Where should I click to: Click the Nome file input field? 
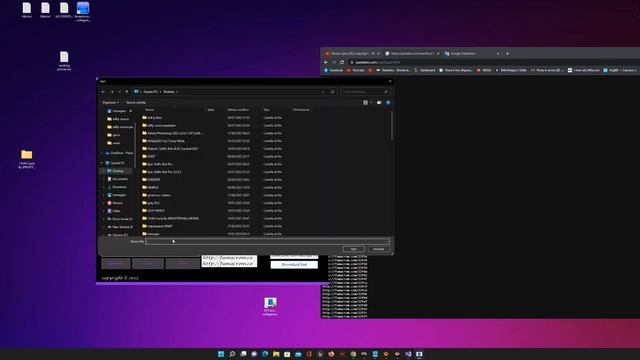tap(267, 242)
